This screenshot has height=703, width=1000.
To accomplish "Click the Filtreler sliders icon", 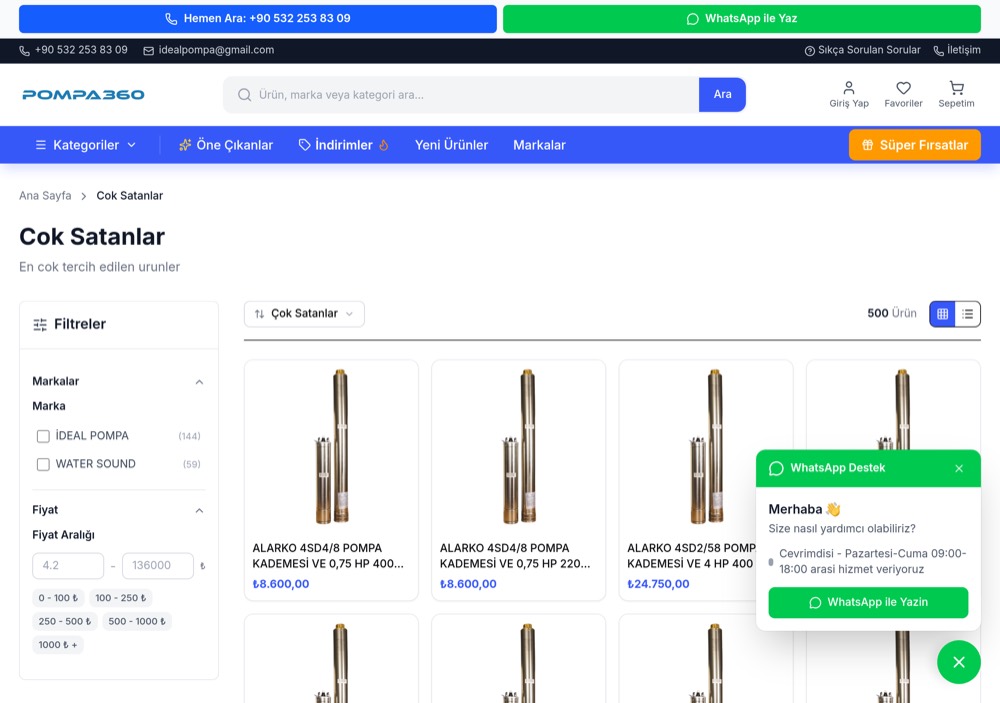I will pyautogui.click(x=40, y=325).
